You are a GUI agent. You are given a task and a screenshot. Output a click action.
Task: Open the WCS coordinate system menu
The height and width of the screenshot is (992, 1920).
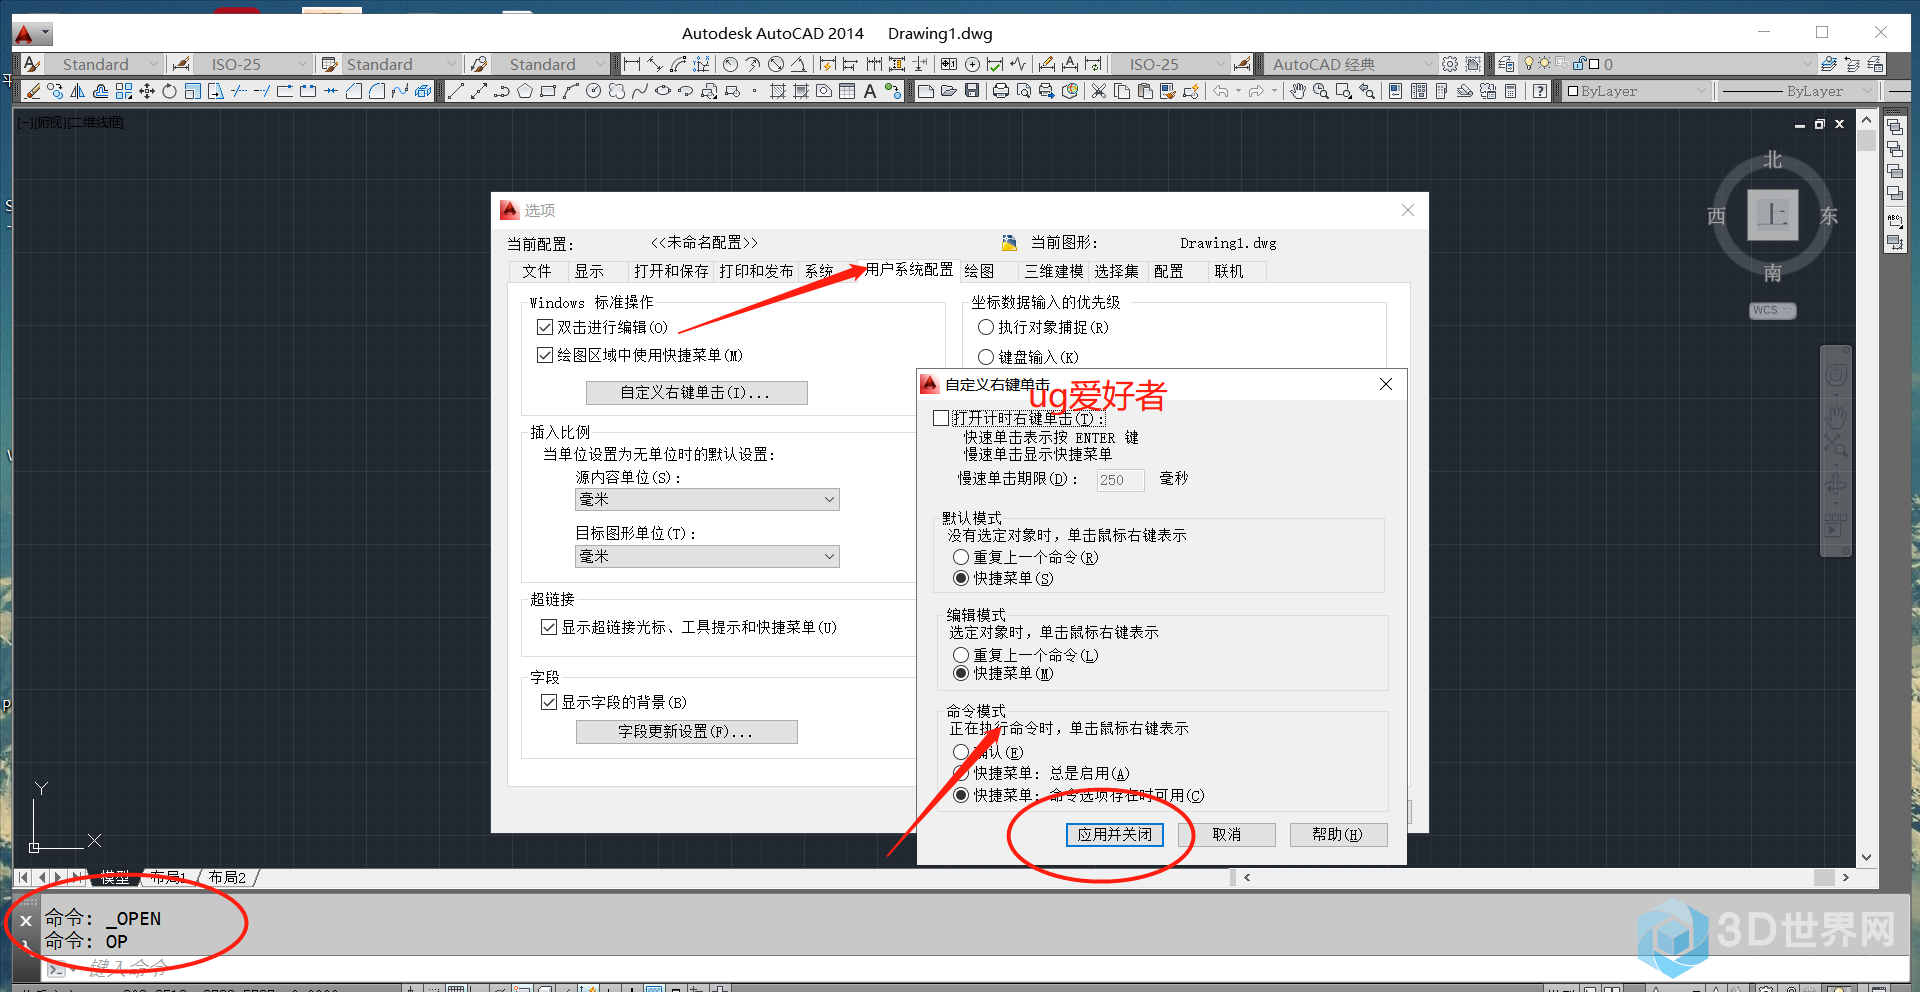(x=1772, y=310)
